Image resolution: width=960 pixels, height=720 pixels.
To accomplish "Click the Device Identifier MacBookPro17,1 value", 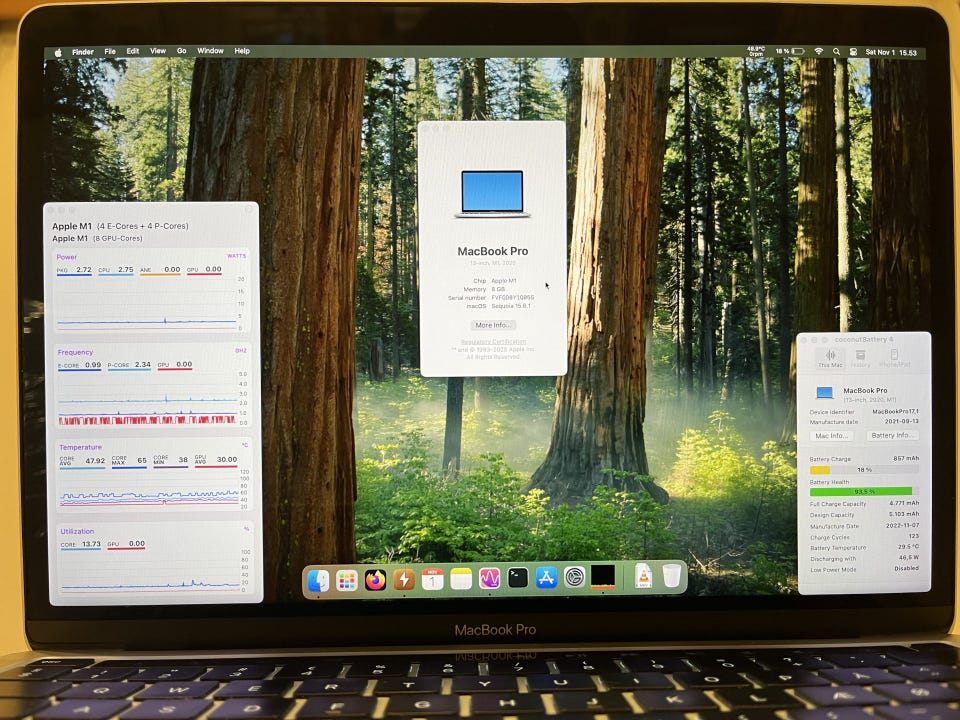I will (895, 411).
